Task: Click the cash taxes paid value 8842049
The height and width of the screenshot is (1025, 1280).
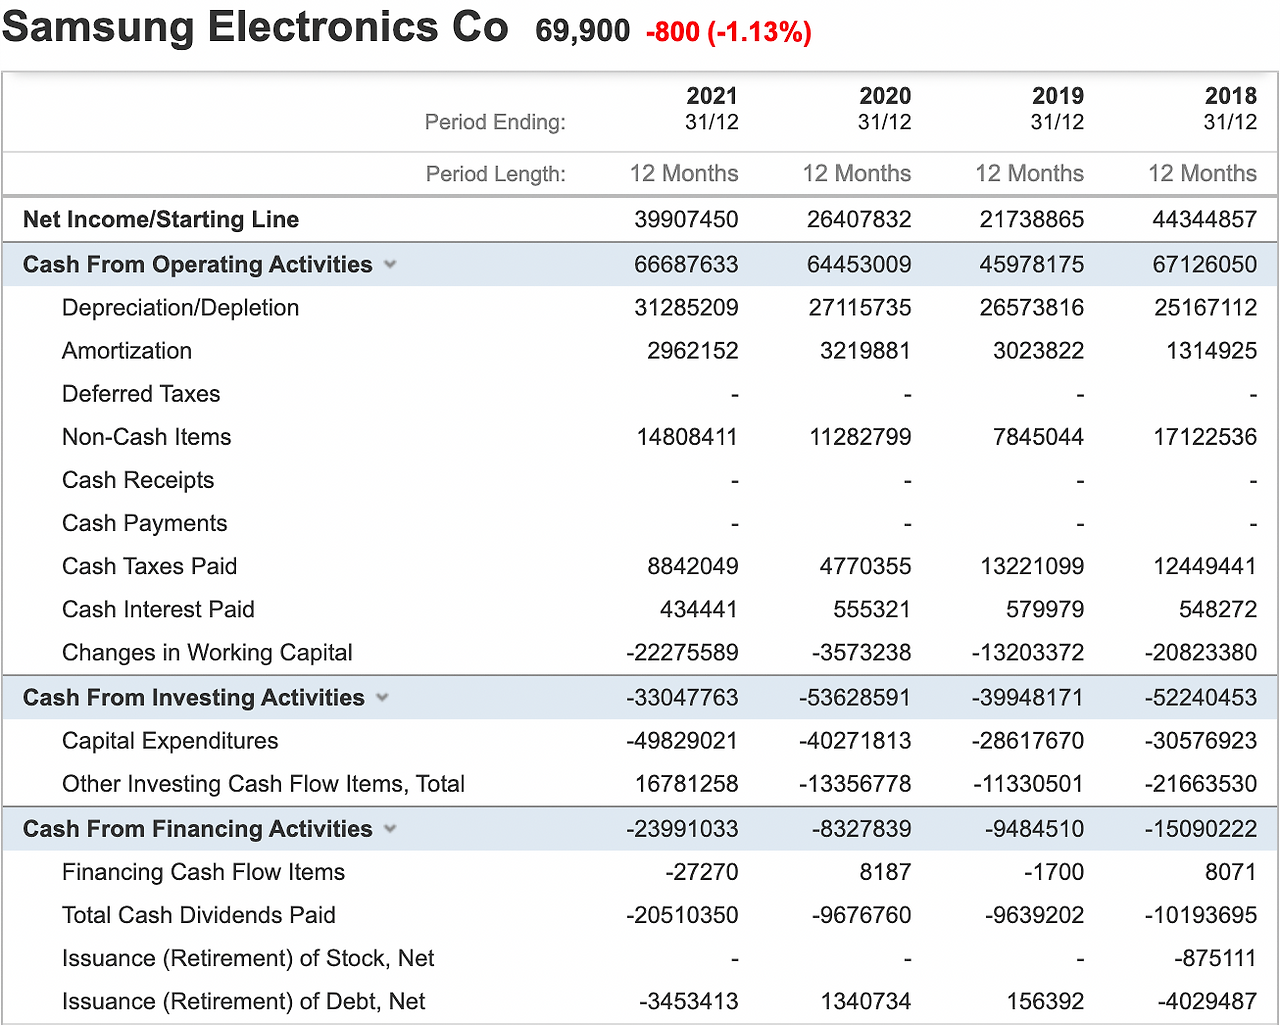Action: coord(693,566)
